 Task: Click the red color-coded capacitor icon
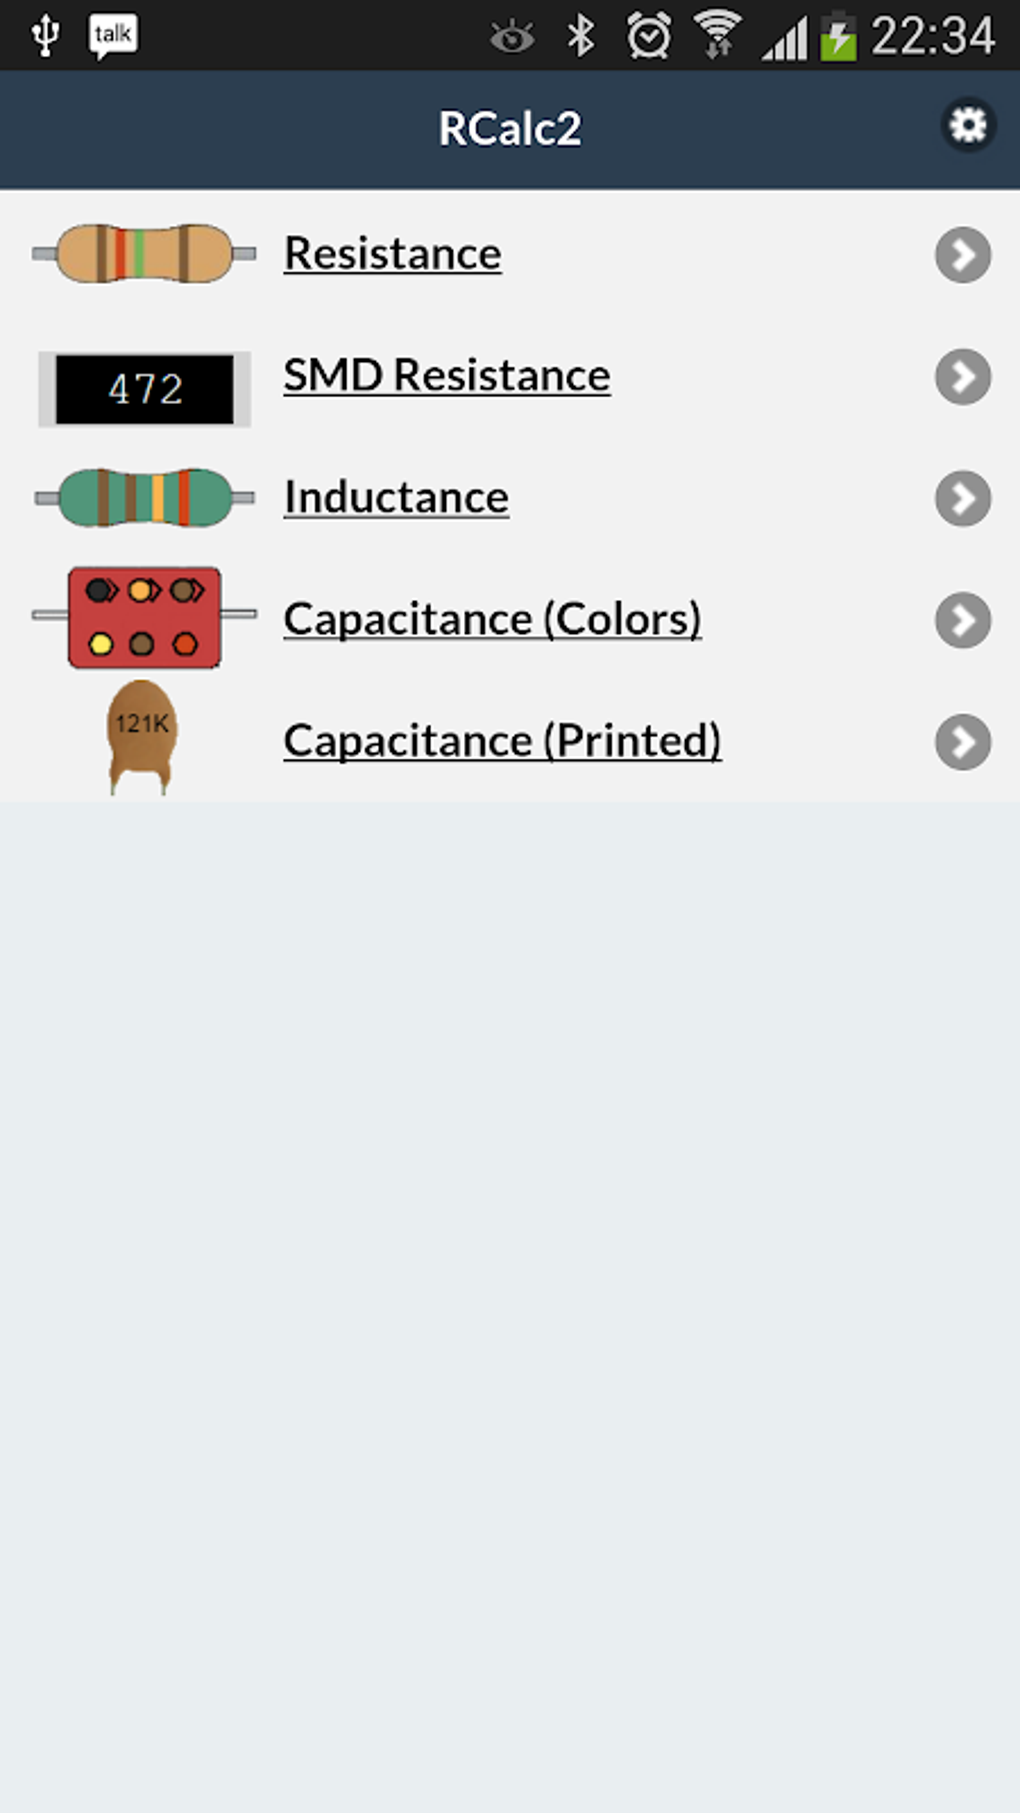(x=143, y=617)
